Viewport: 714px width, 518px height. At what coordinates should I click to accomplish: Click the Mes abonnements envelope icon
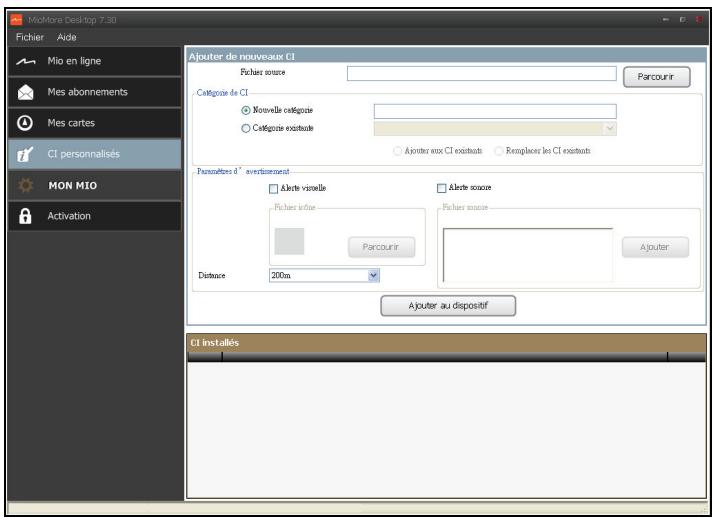pyautogui.click(x=26, y=92)
